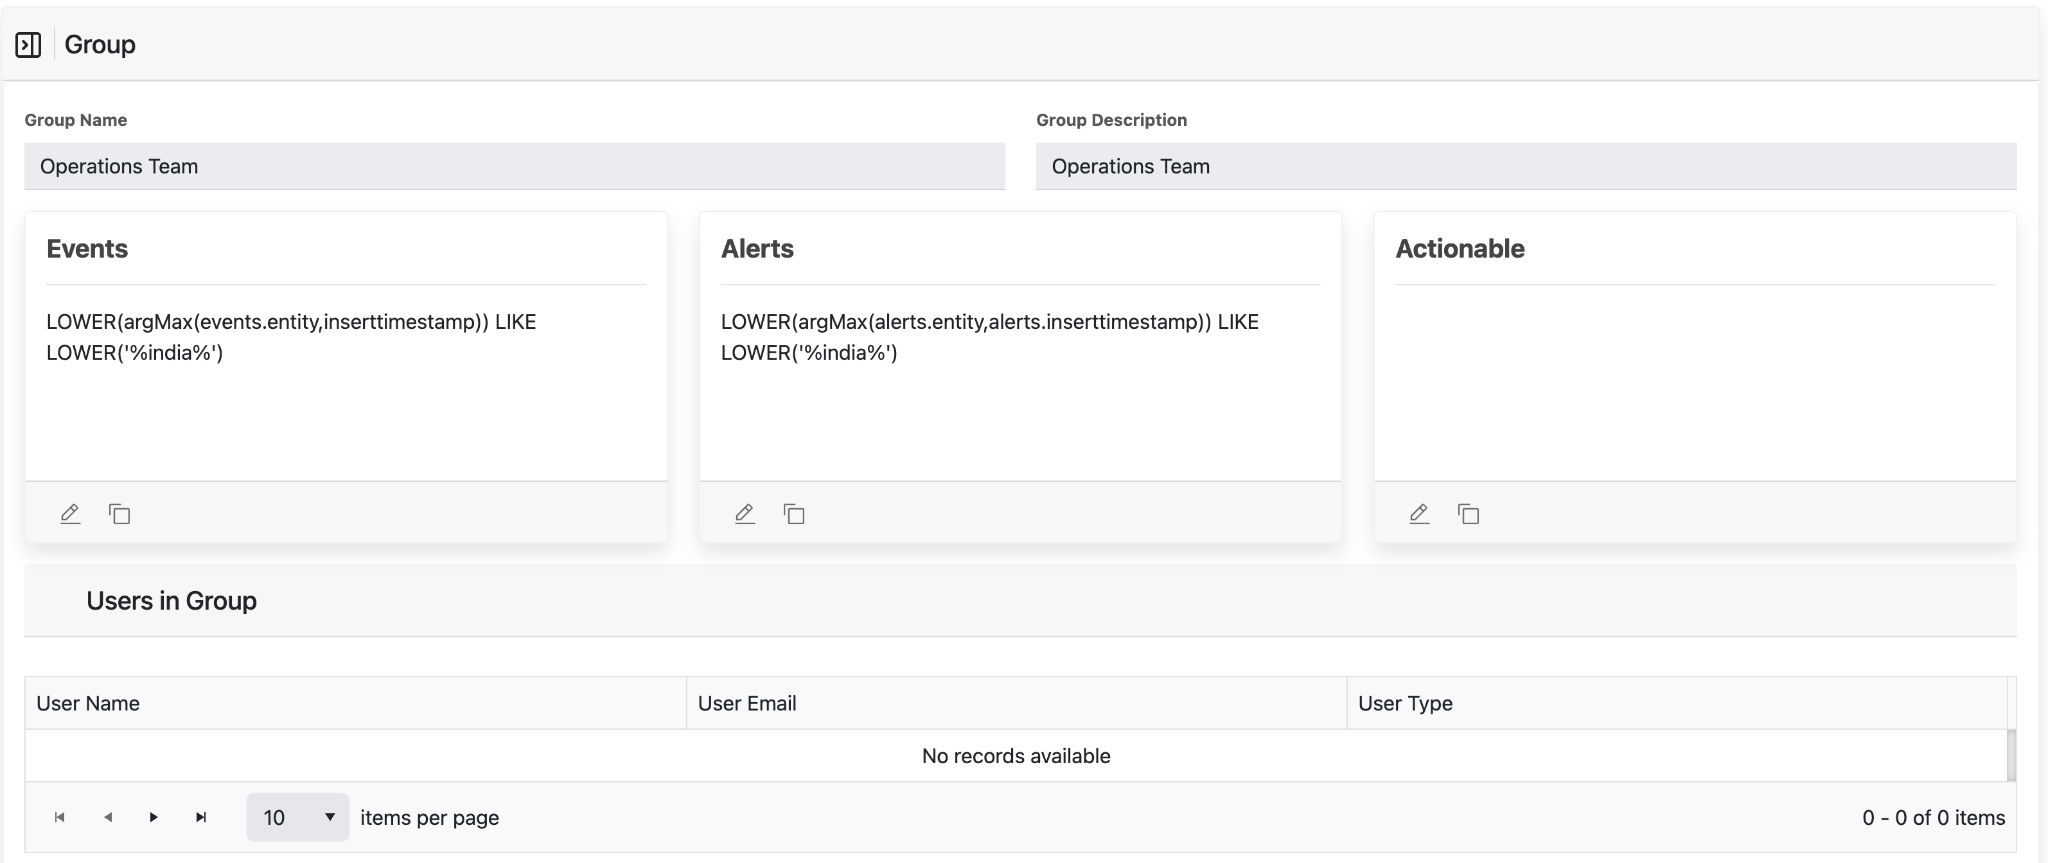Copy the Actionable filter query

pyautogui.click(x=1468, y=514)
